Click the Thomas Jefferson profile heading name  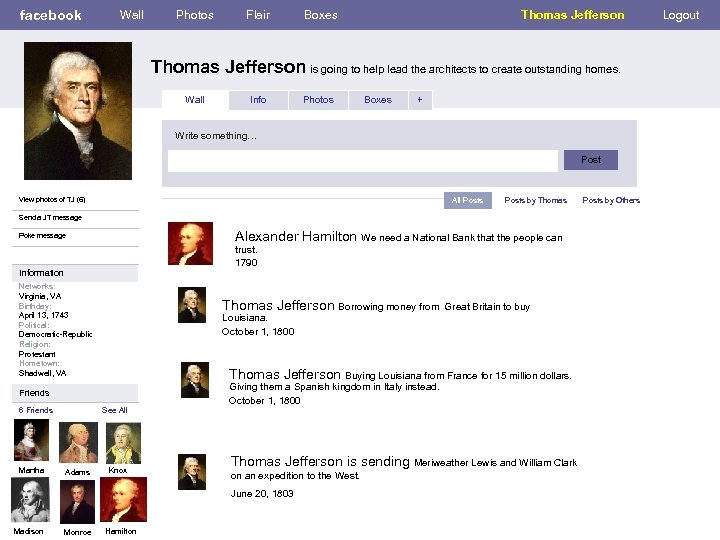point(228,67)
